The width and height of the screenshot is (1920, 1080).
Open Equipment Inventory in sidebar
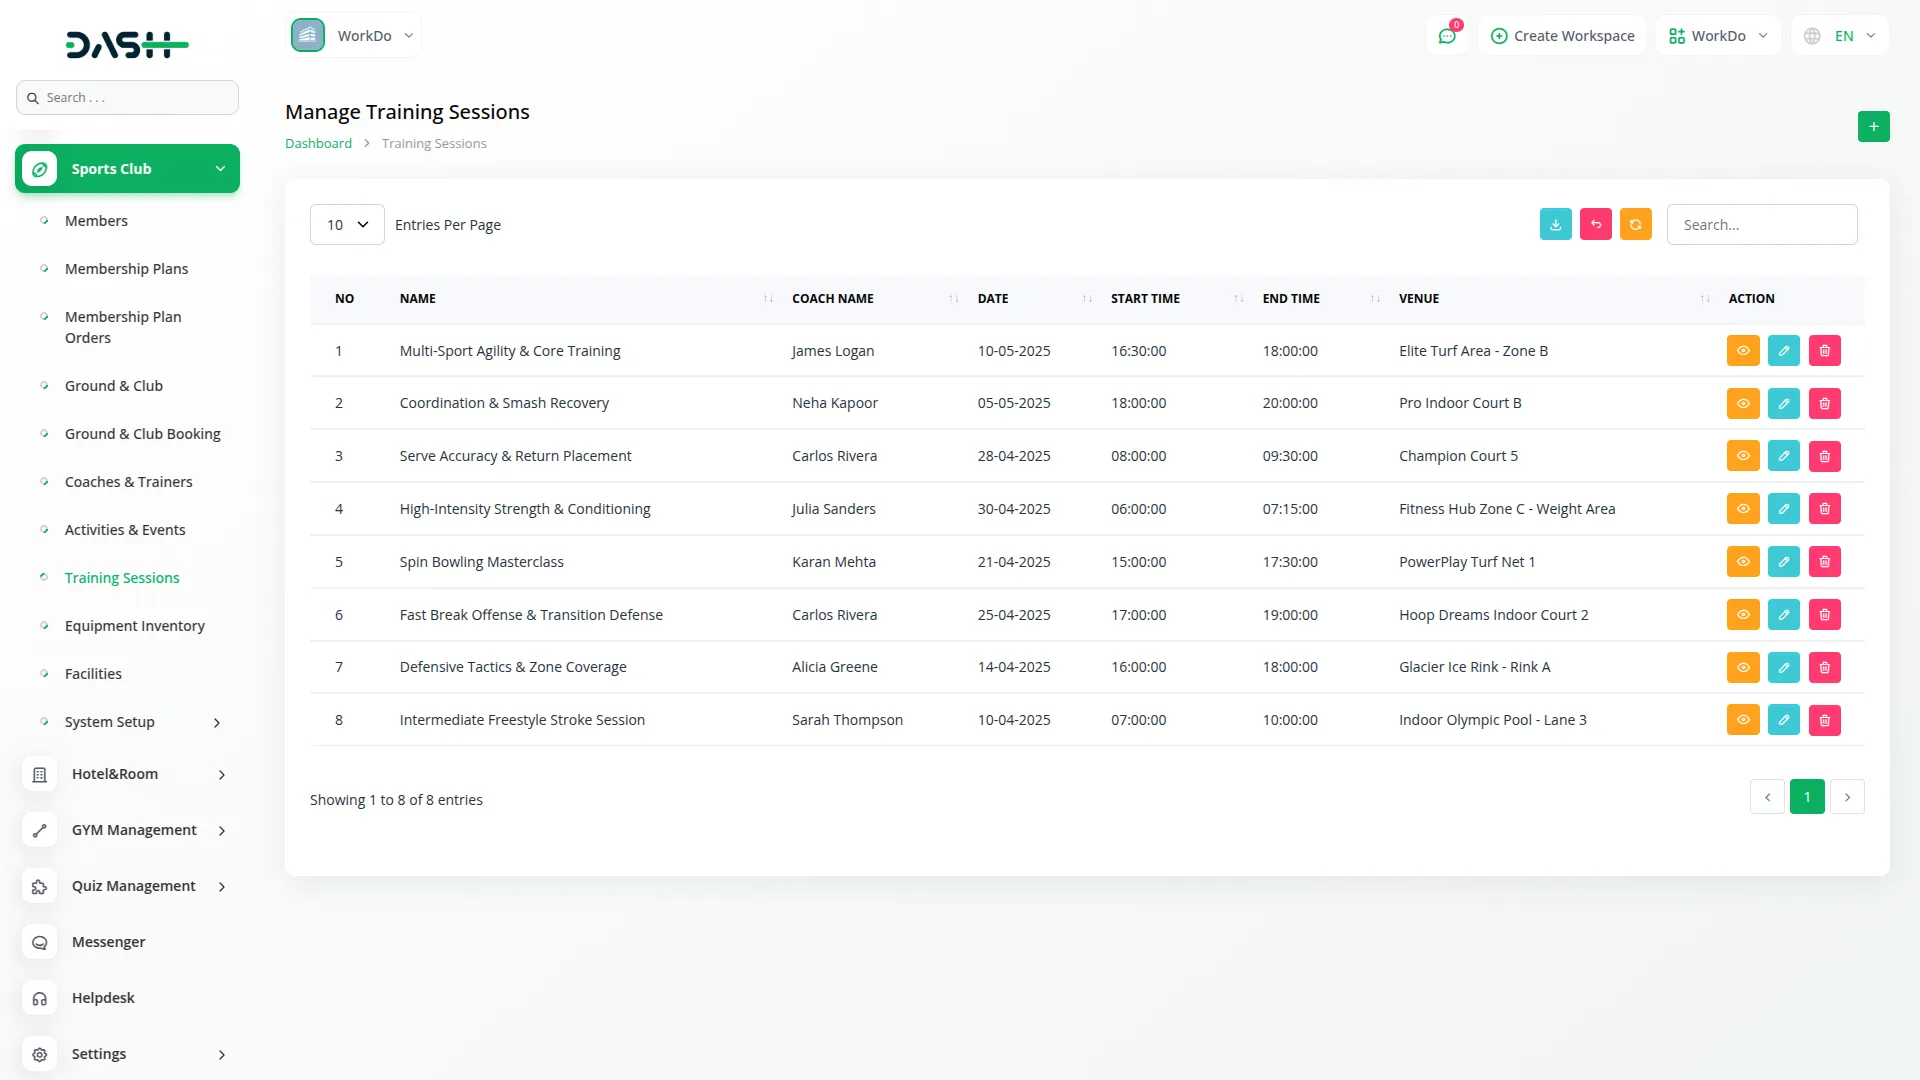134,626
